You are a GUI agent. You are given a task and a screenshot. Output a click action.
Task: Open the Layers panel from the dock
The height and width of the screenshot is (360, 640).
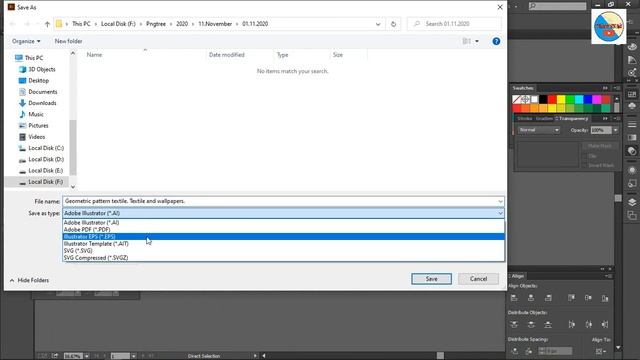tap(632, 202)
